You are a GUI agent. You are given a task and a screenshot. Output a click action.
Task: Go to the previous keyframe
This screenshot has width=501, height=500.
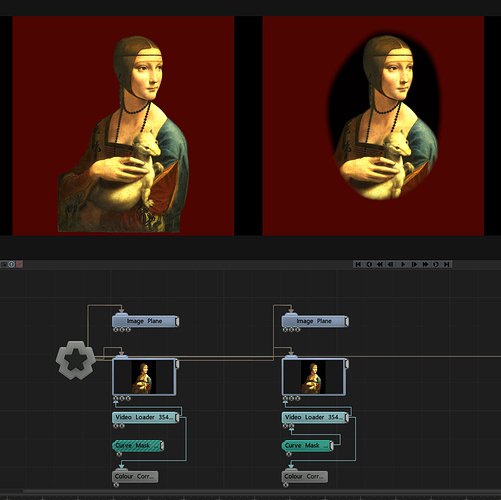(369, 264)
